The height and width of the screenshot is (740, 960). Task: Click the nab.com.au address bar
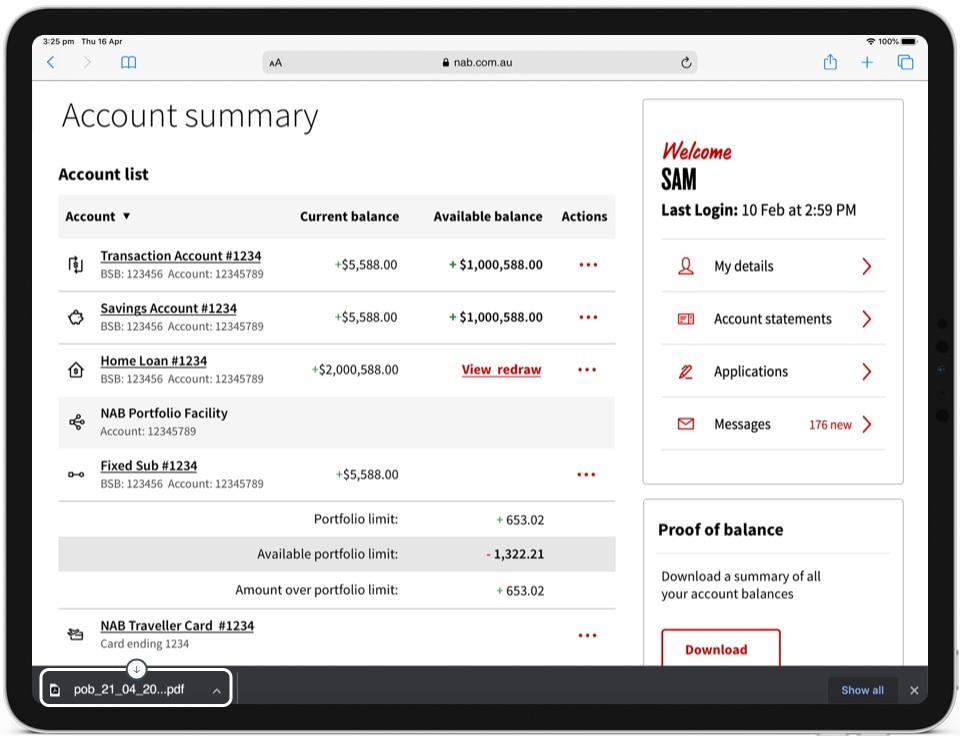point(479,62)
